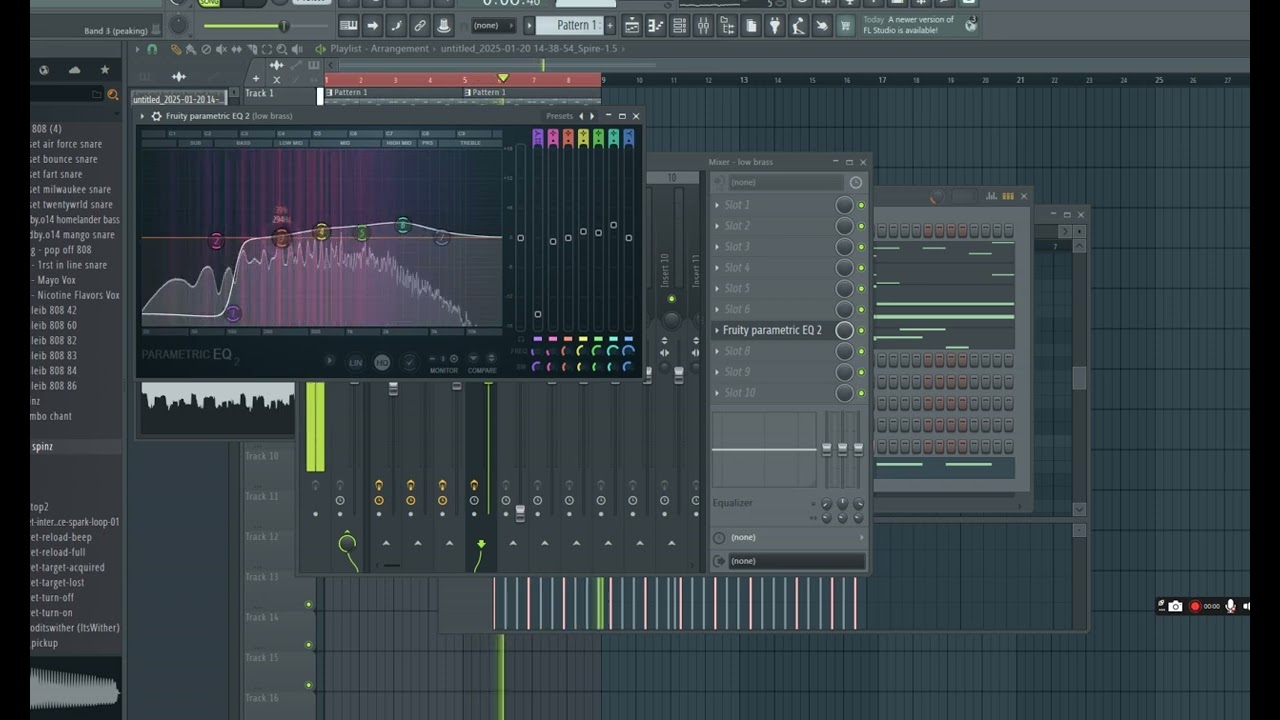Viewport: 1280px width, 720px height.
Task: Go to next preset in EQ 2
Action: pos(592,116)
